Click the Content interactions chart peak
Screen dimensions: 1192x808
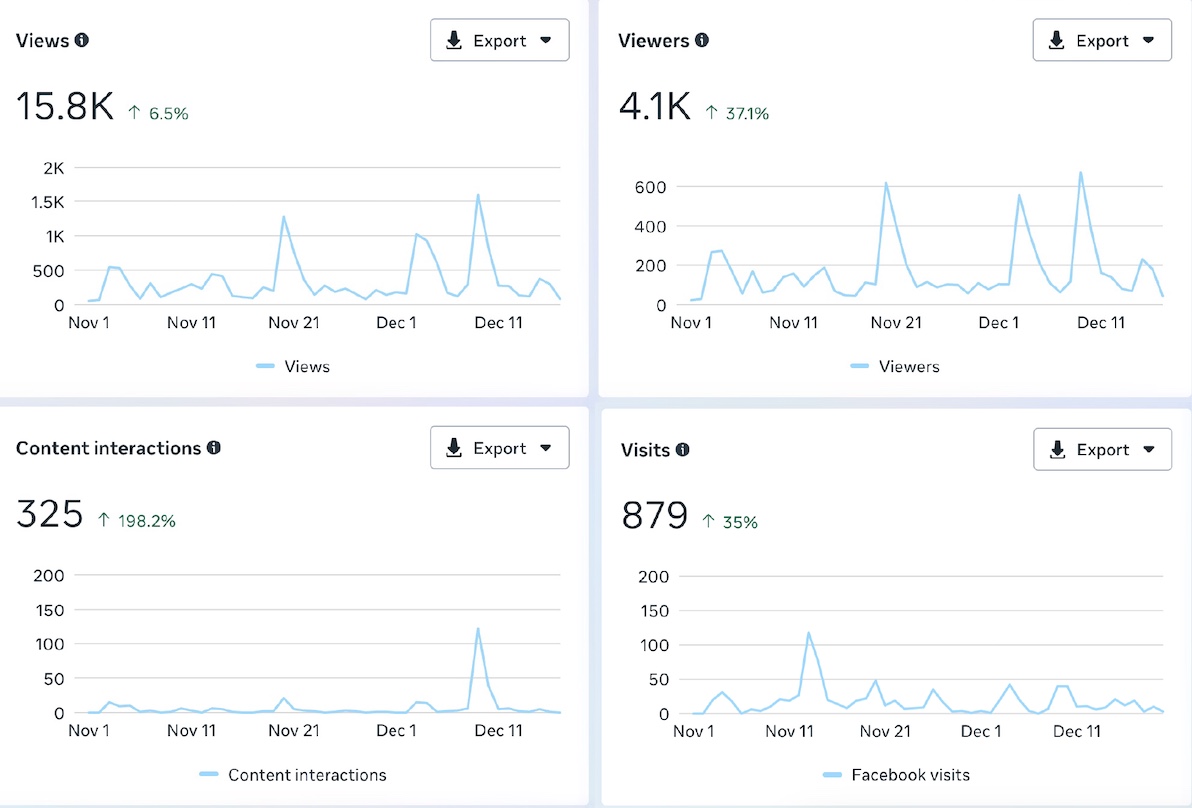click(478, 629)
